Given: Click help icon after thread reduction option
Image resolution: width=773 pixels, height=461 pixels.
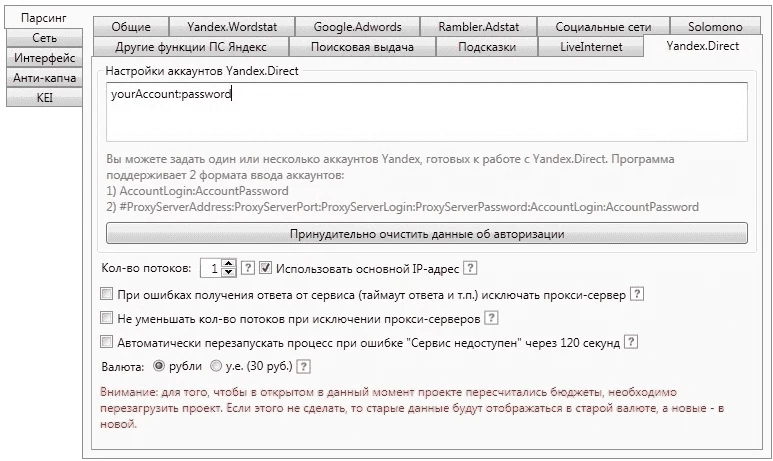Looking at the screenshot, I should coord(491,318).
